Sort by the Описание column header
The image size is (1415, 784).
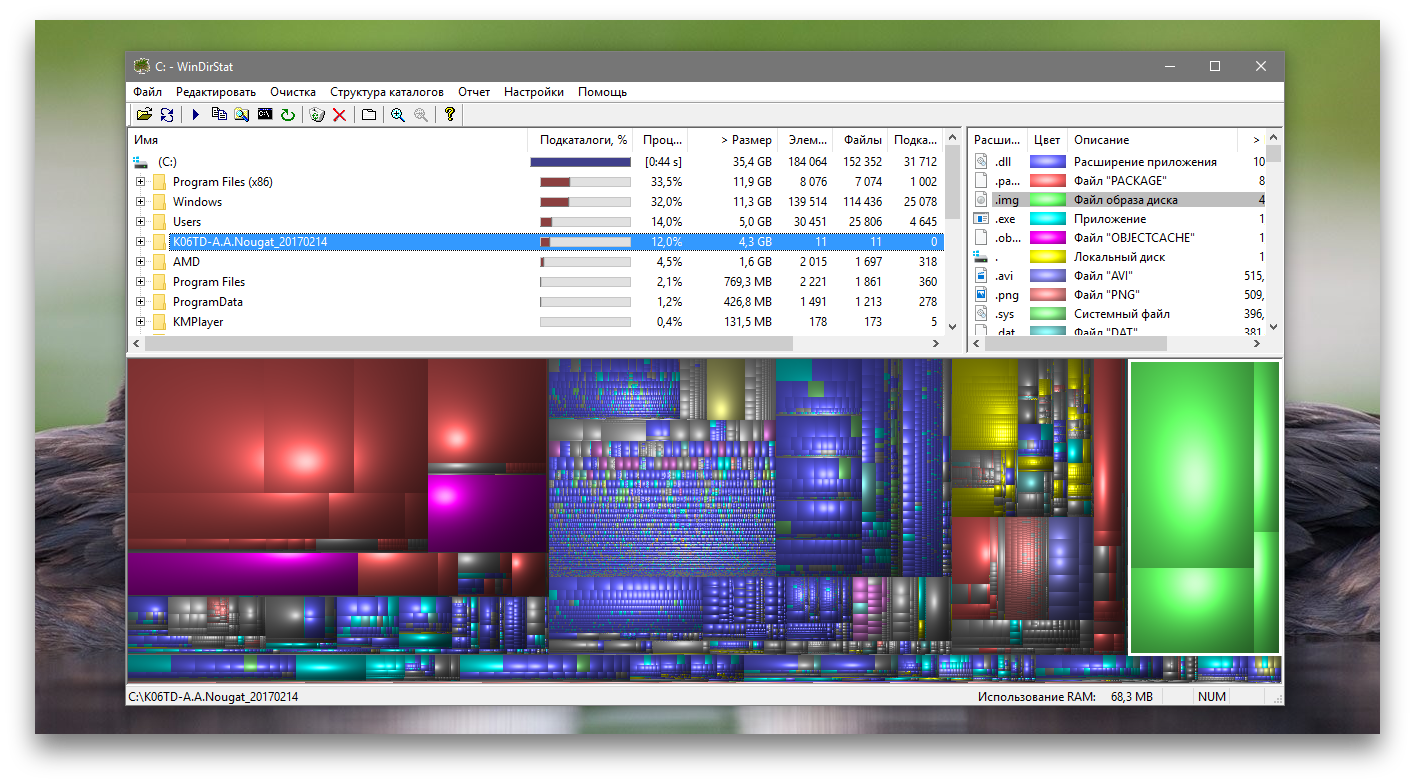point(1152,140)
